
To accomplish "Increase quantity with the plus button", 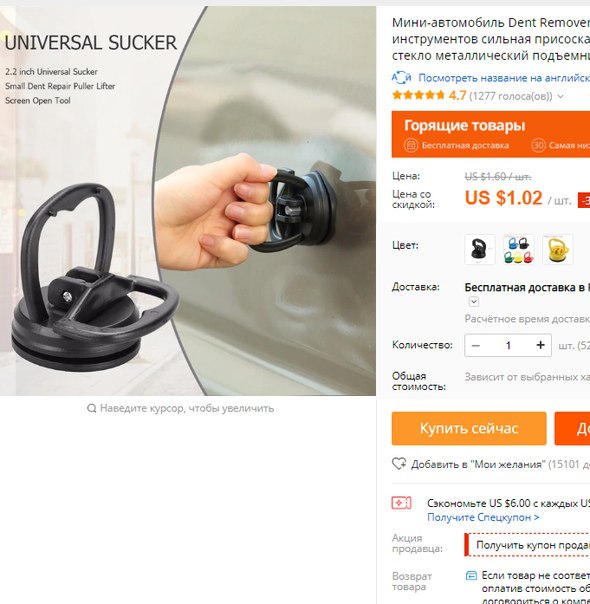I will point(540,345).
